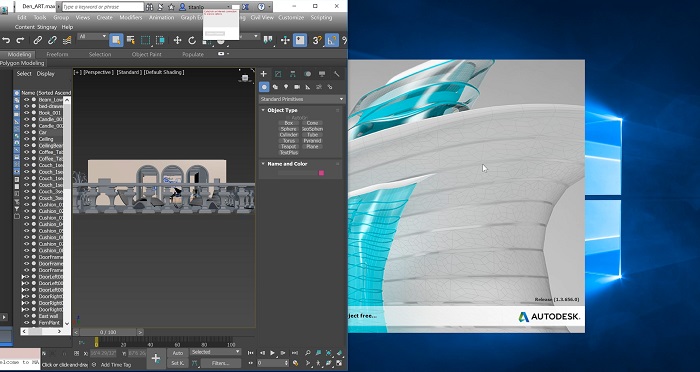Open the All selection filter dropdown
The height and width of the screenshot is (372, 700).
coord(92,37)
